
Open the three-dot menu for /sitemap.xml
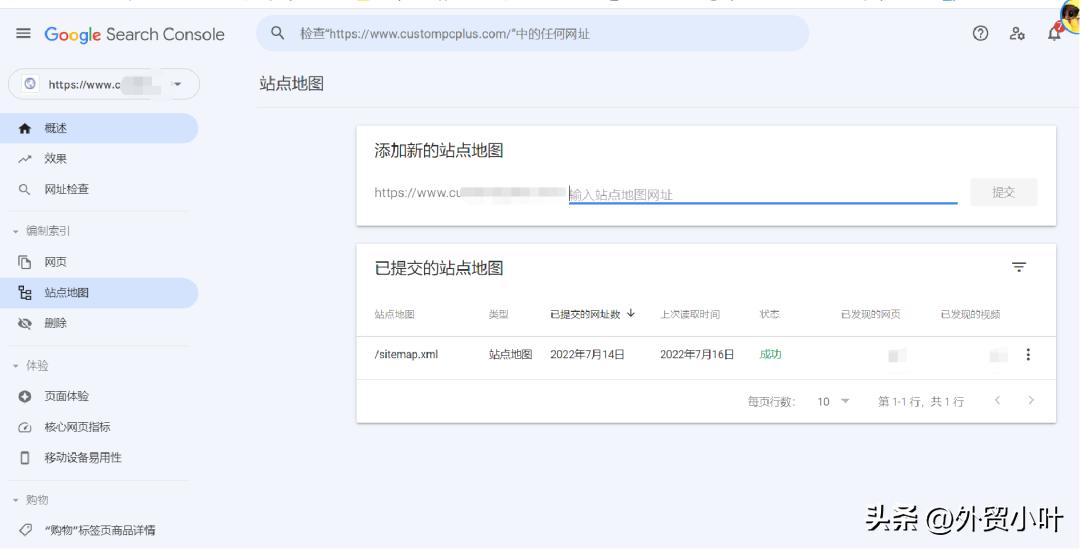[x=1028, y=355]
